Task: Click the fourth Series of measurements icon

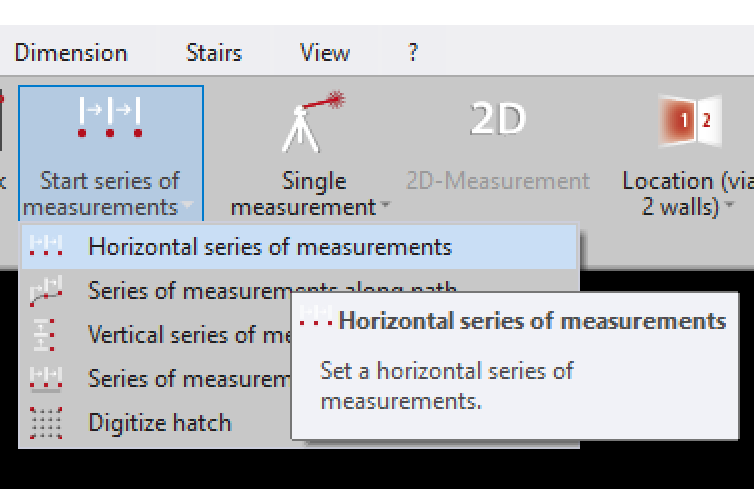Action: point(46,379)
